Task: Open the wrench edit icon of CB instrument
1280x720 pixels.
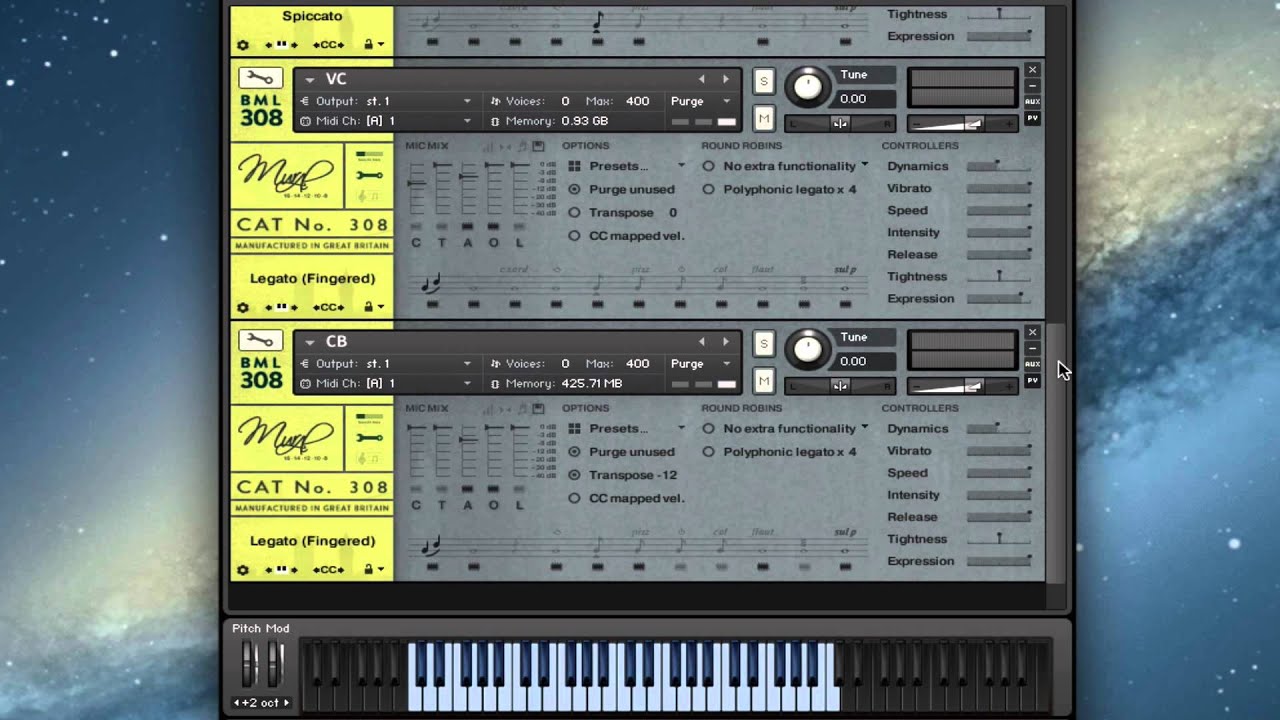Action: tap(260, 341)
